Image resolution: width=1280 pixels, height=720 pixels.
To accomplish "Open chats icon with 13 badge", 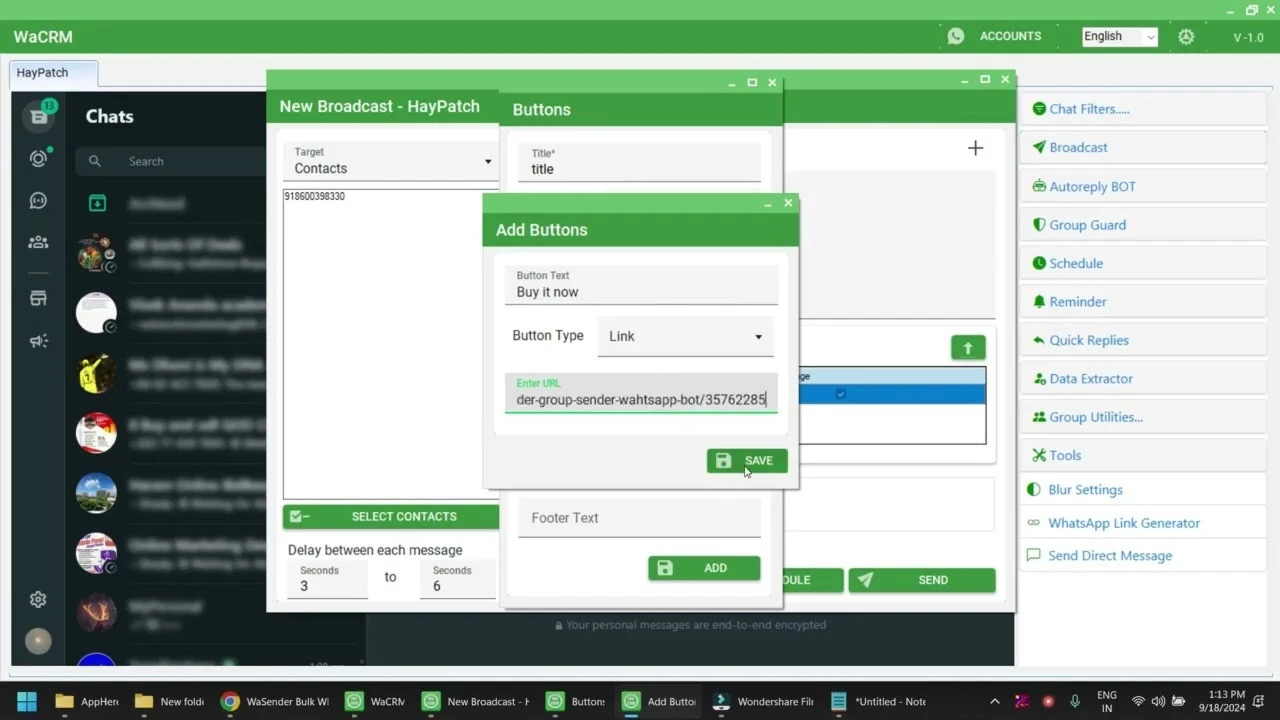I will click(x=39, y=116).
